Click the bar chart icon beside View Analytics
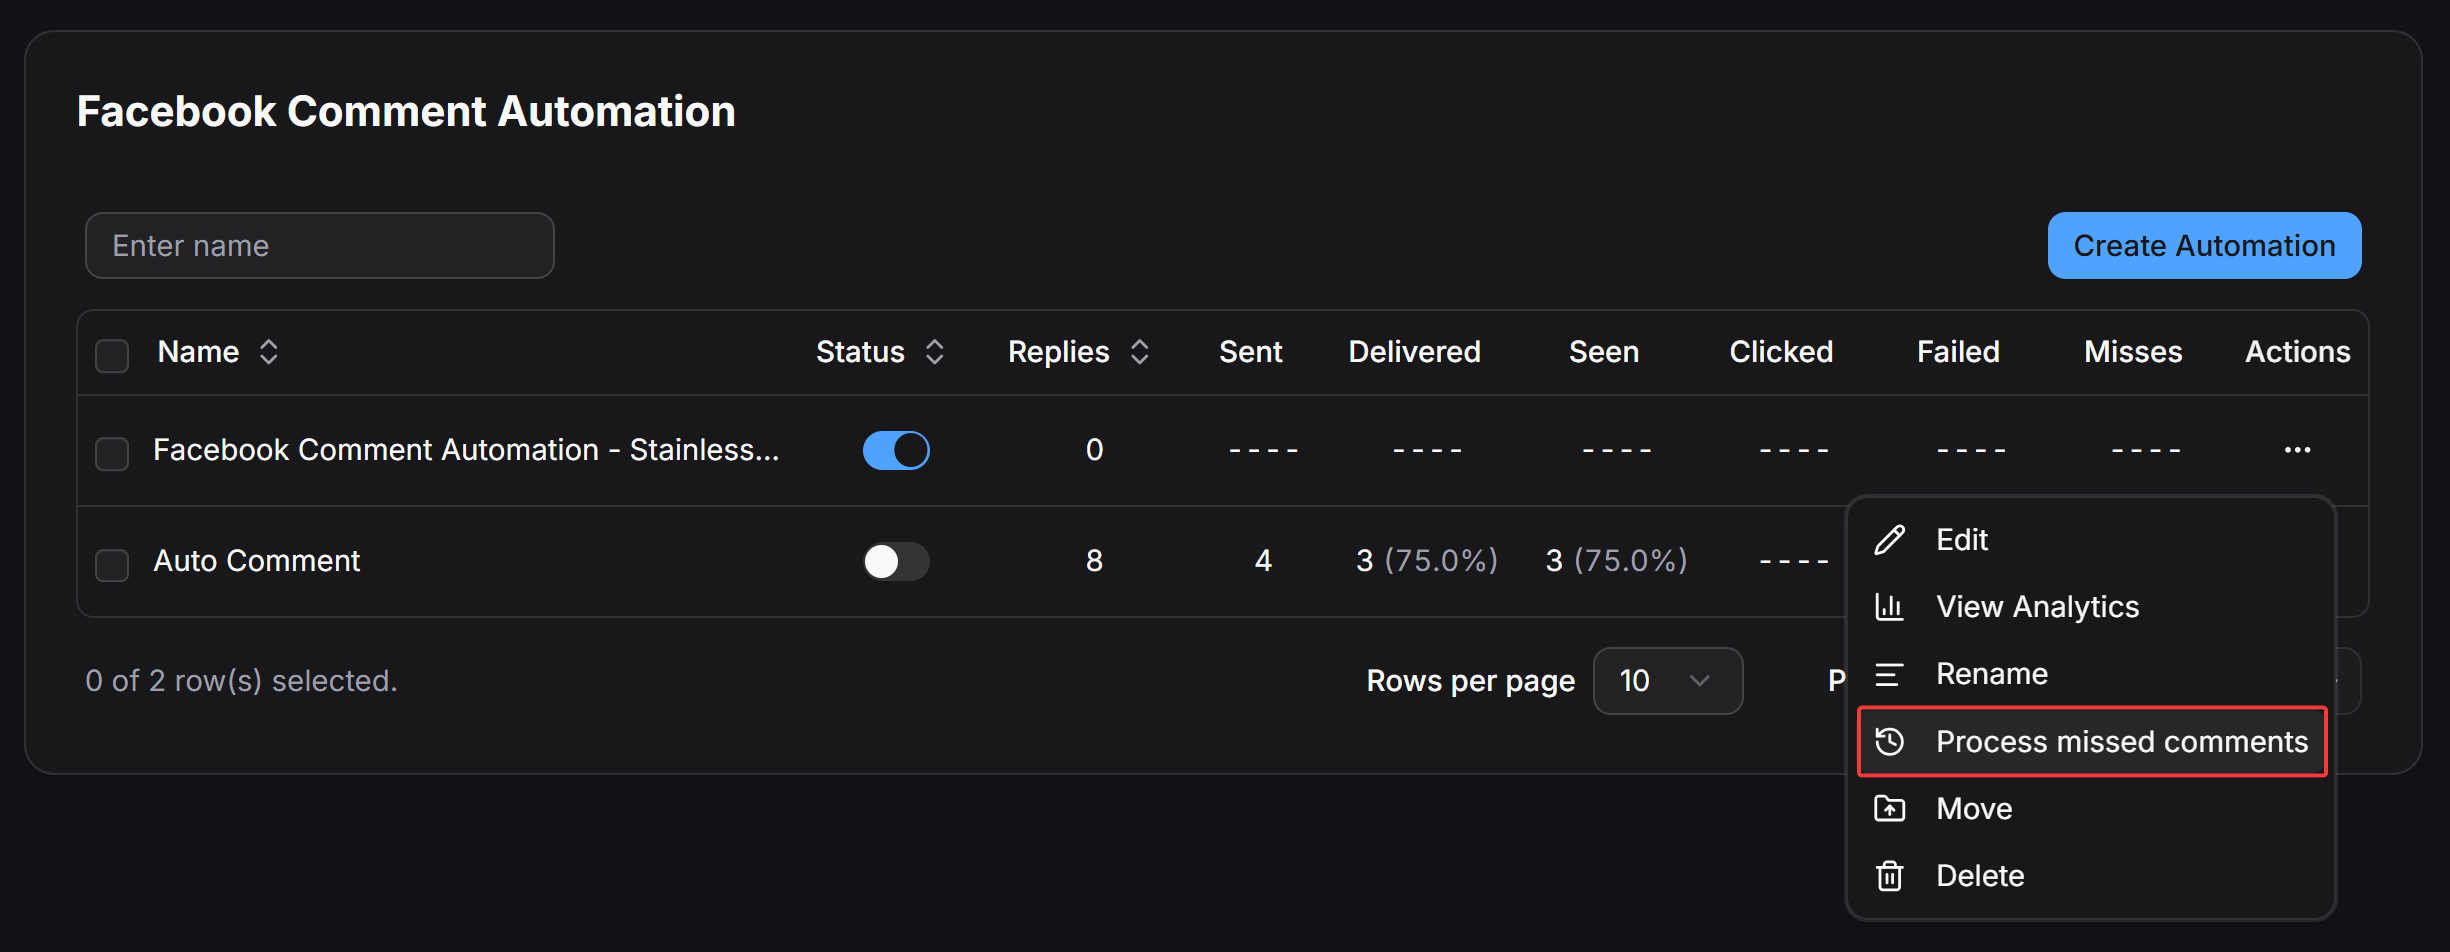 [1889, 607]
